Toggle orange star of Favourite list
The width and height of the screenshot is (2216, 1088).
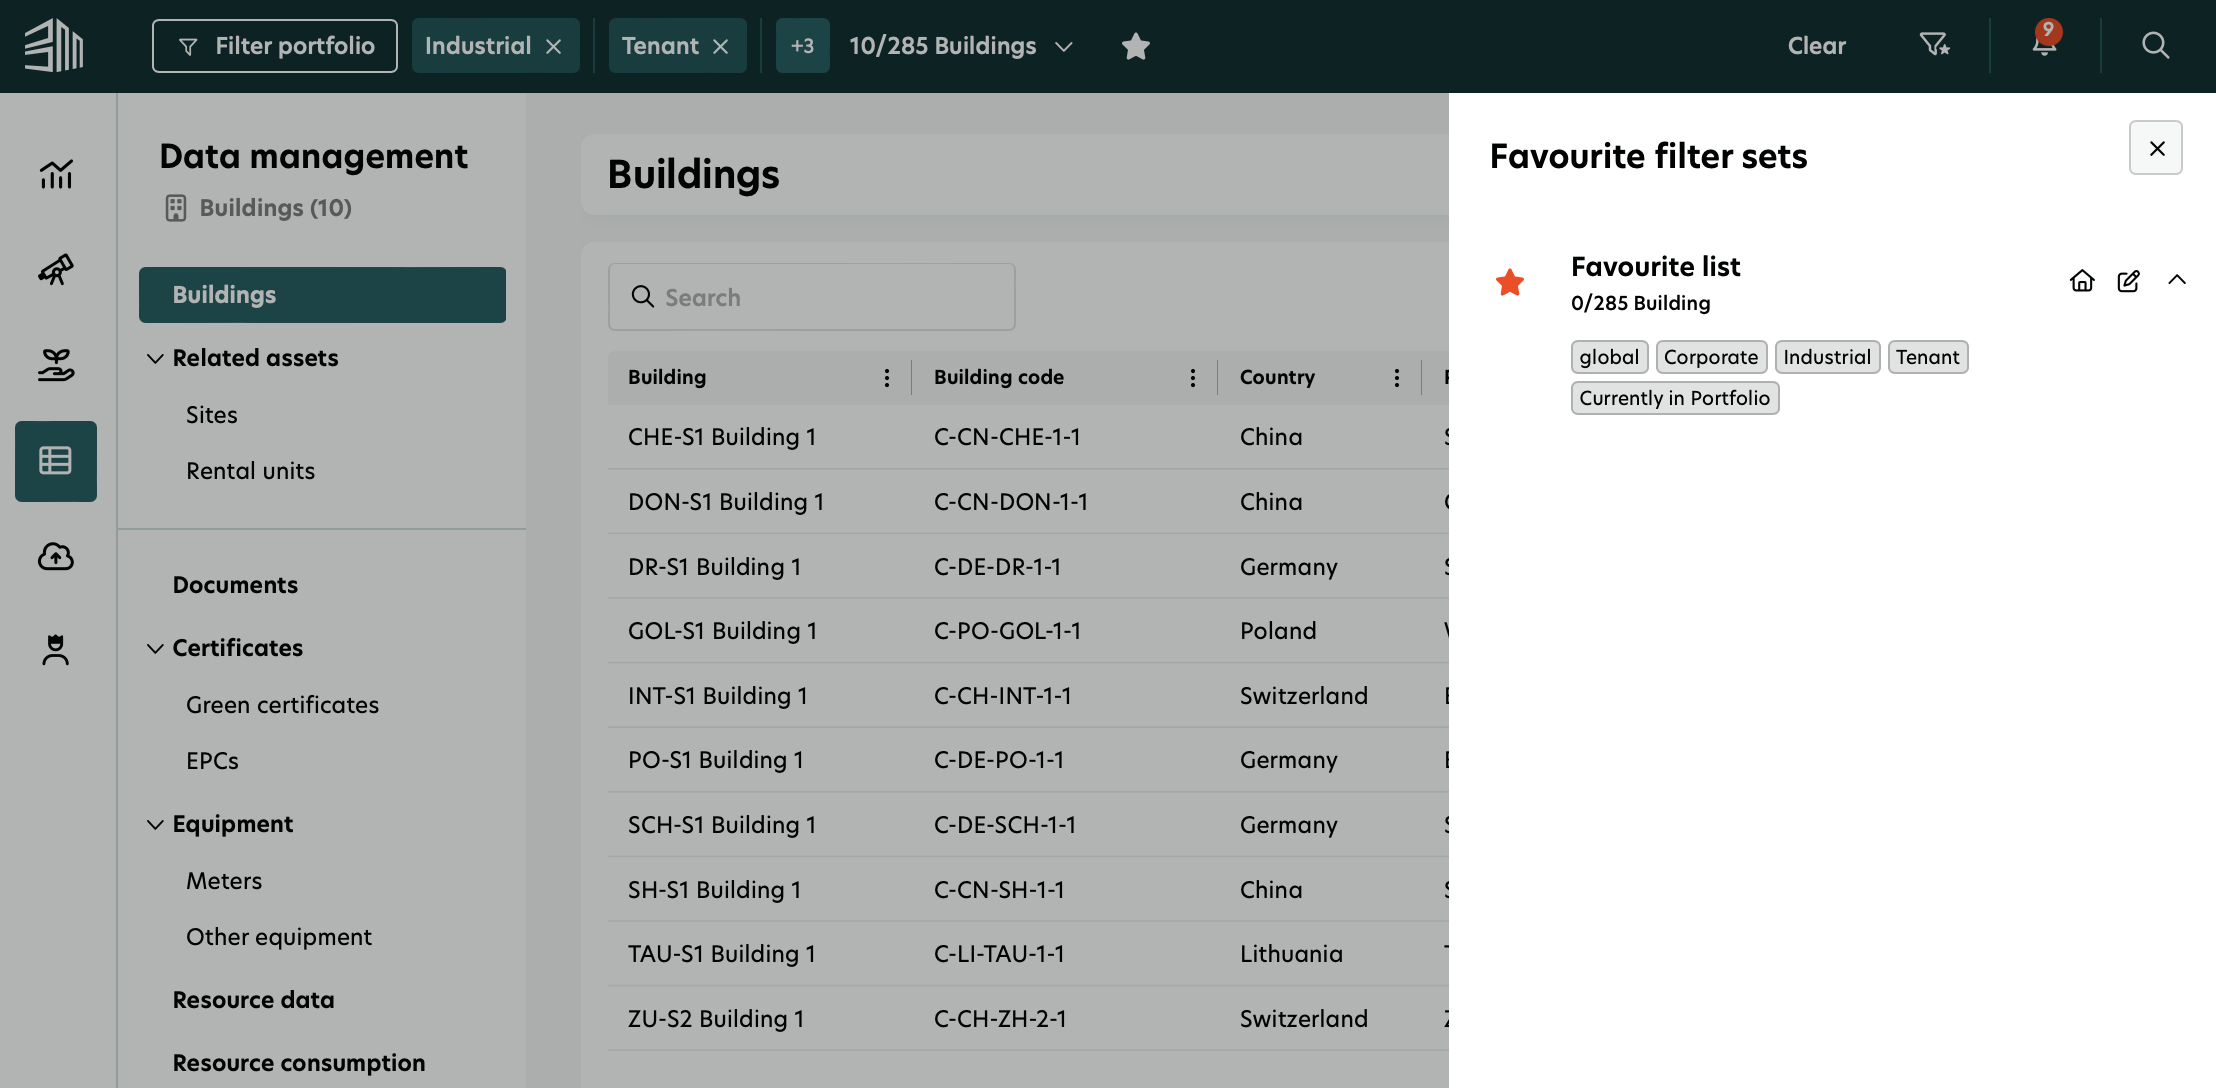(1510, 283)
